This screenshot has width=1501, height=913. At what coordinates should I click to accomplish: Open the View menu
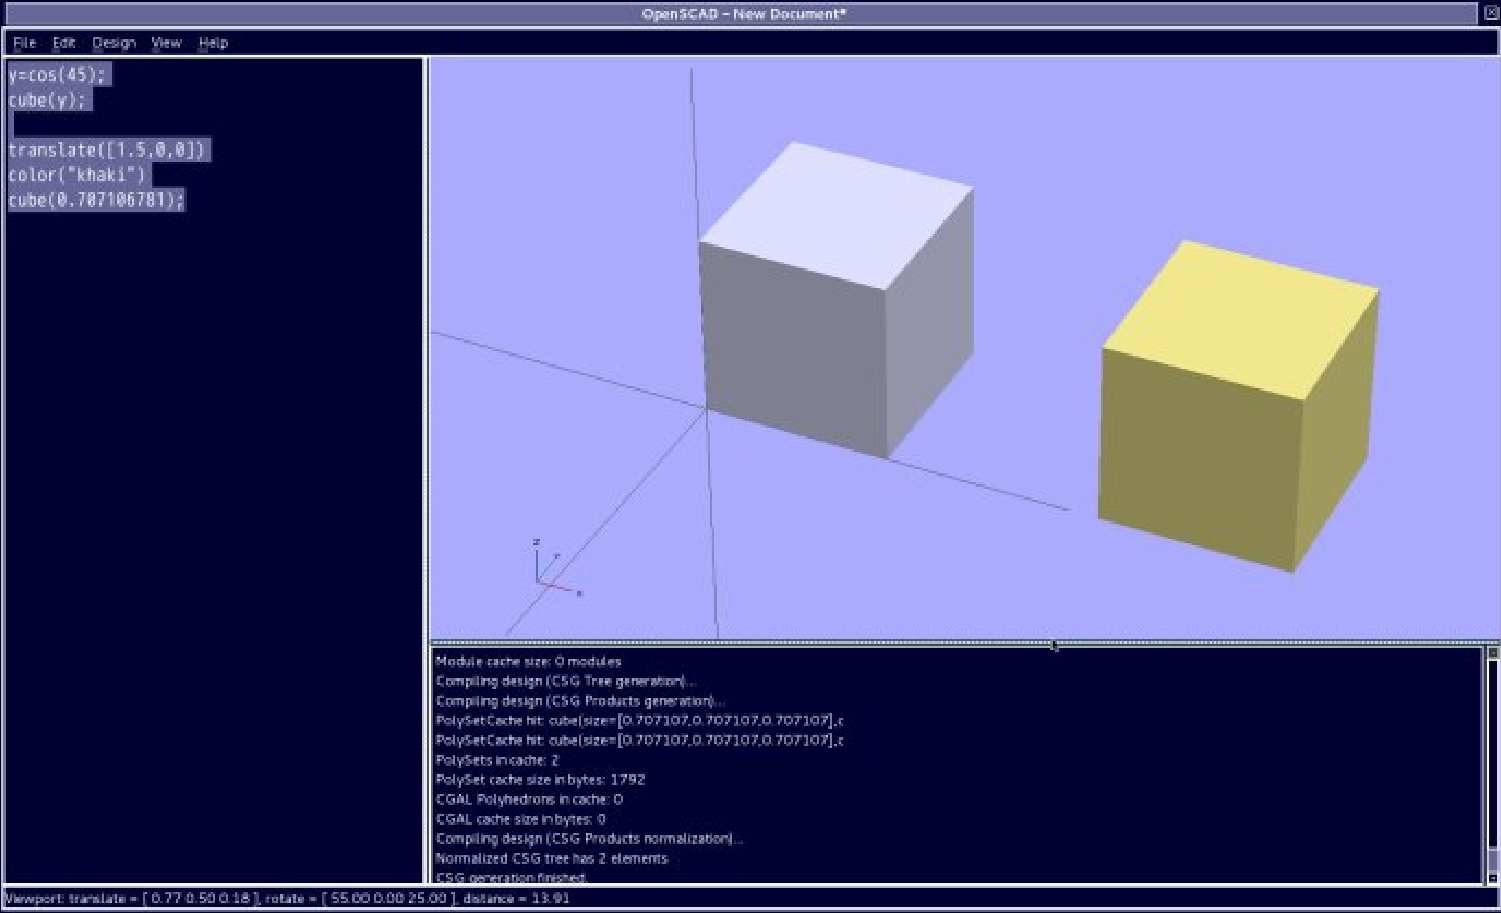(166, 43)
